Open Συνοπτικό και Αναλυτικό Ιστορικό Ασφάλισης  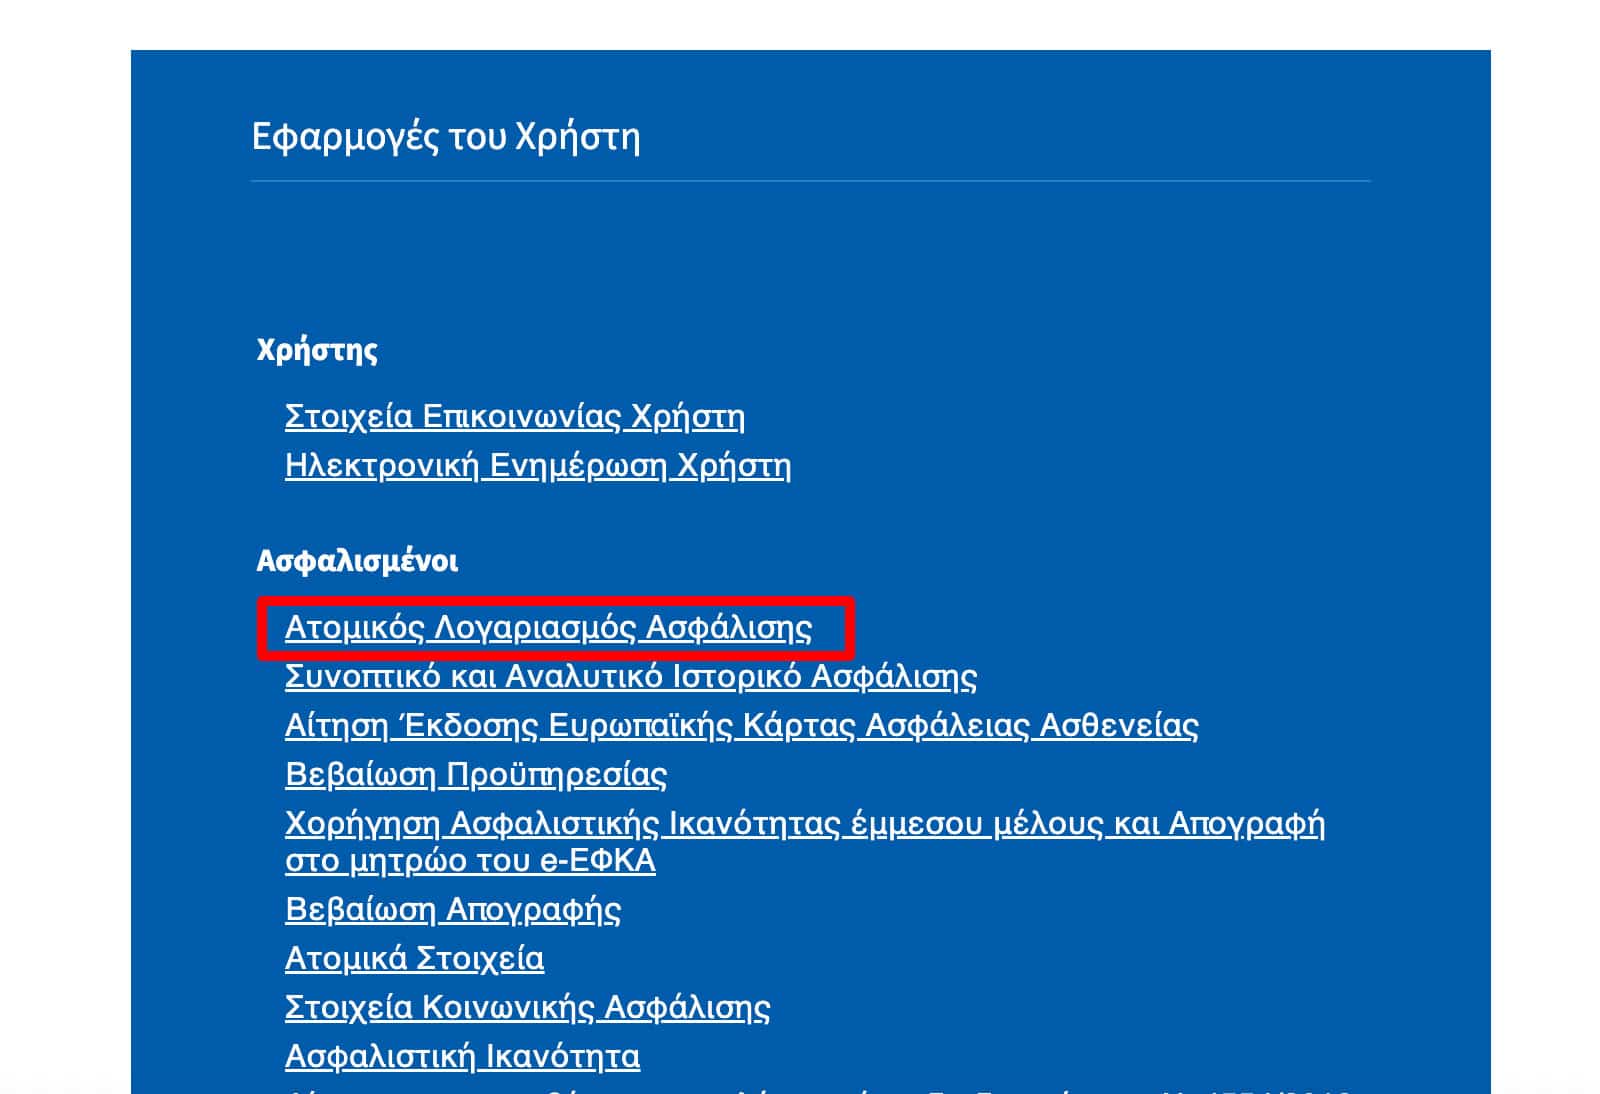(630, 677)
